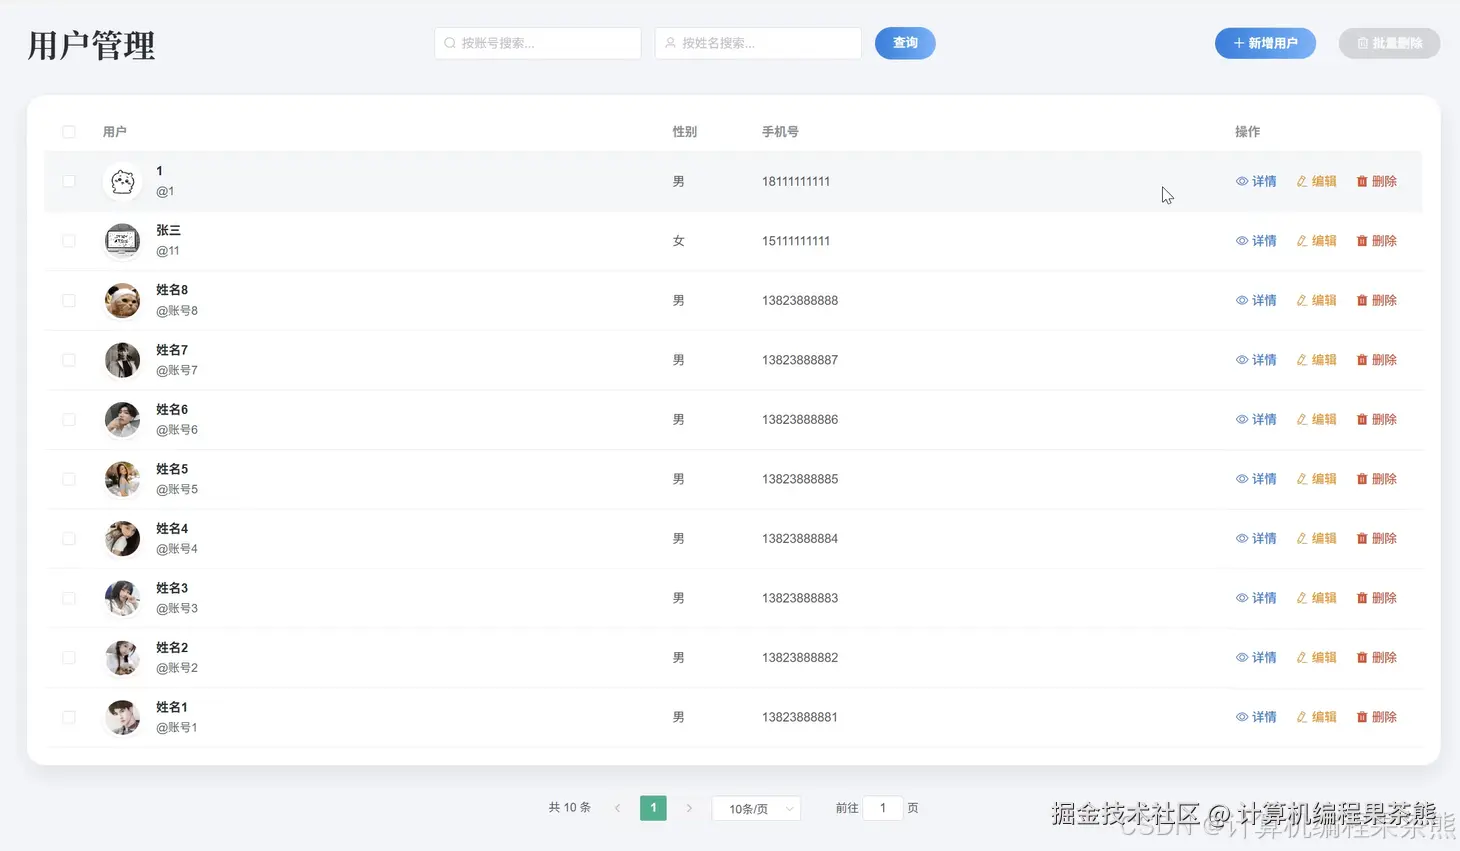Click the next page chevron in pagination

689,808
